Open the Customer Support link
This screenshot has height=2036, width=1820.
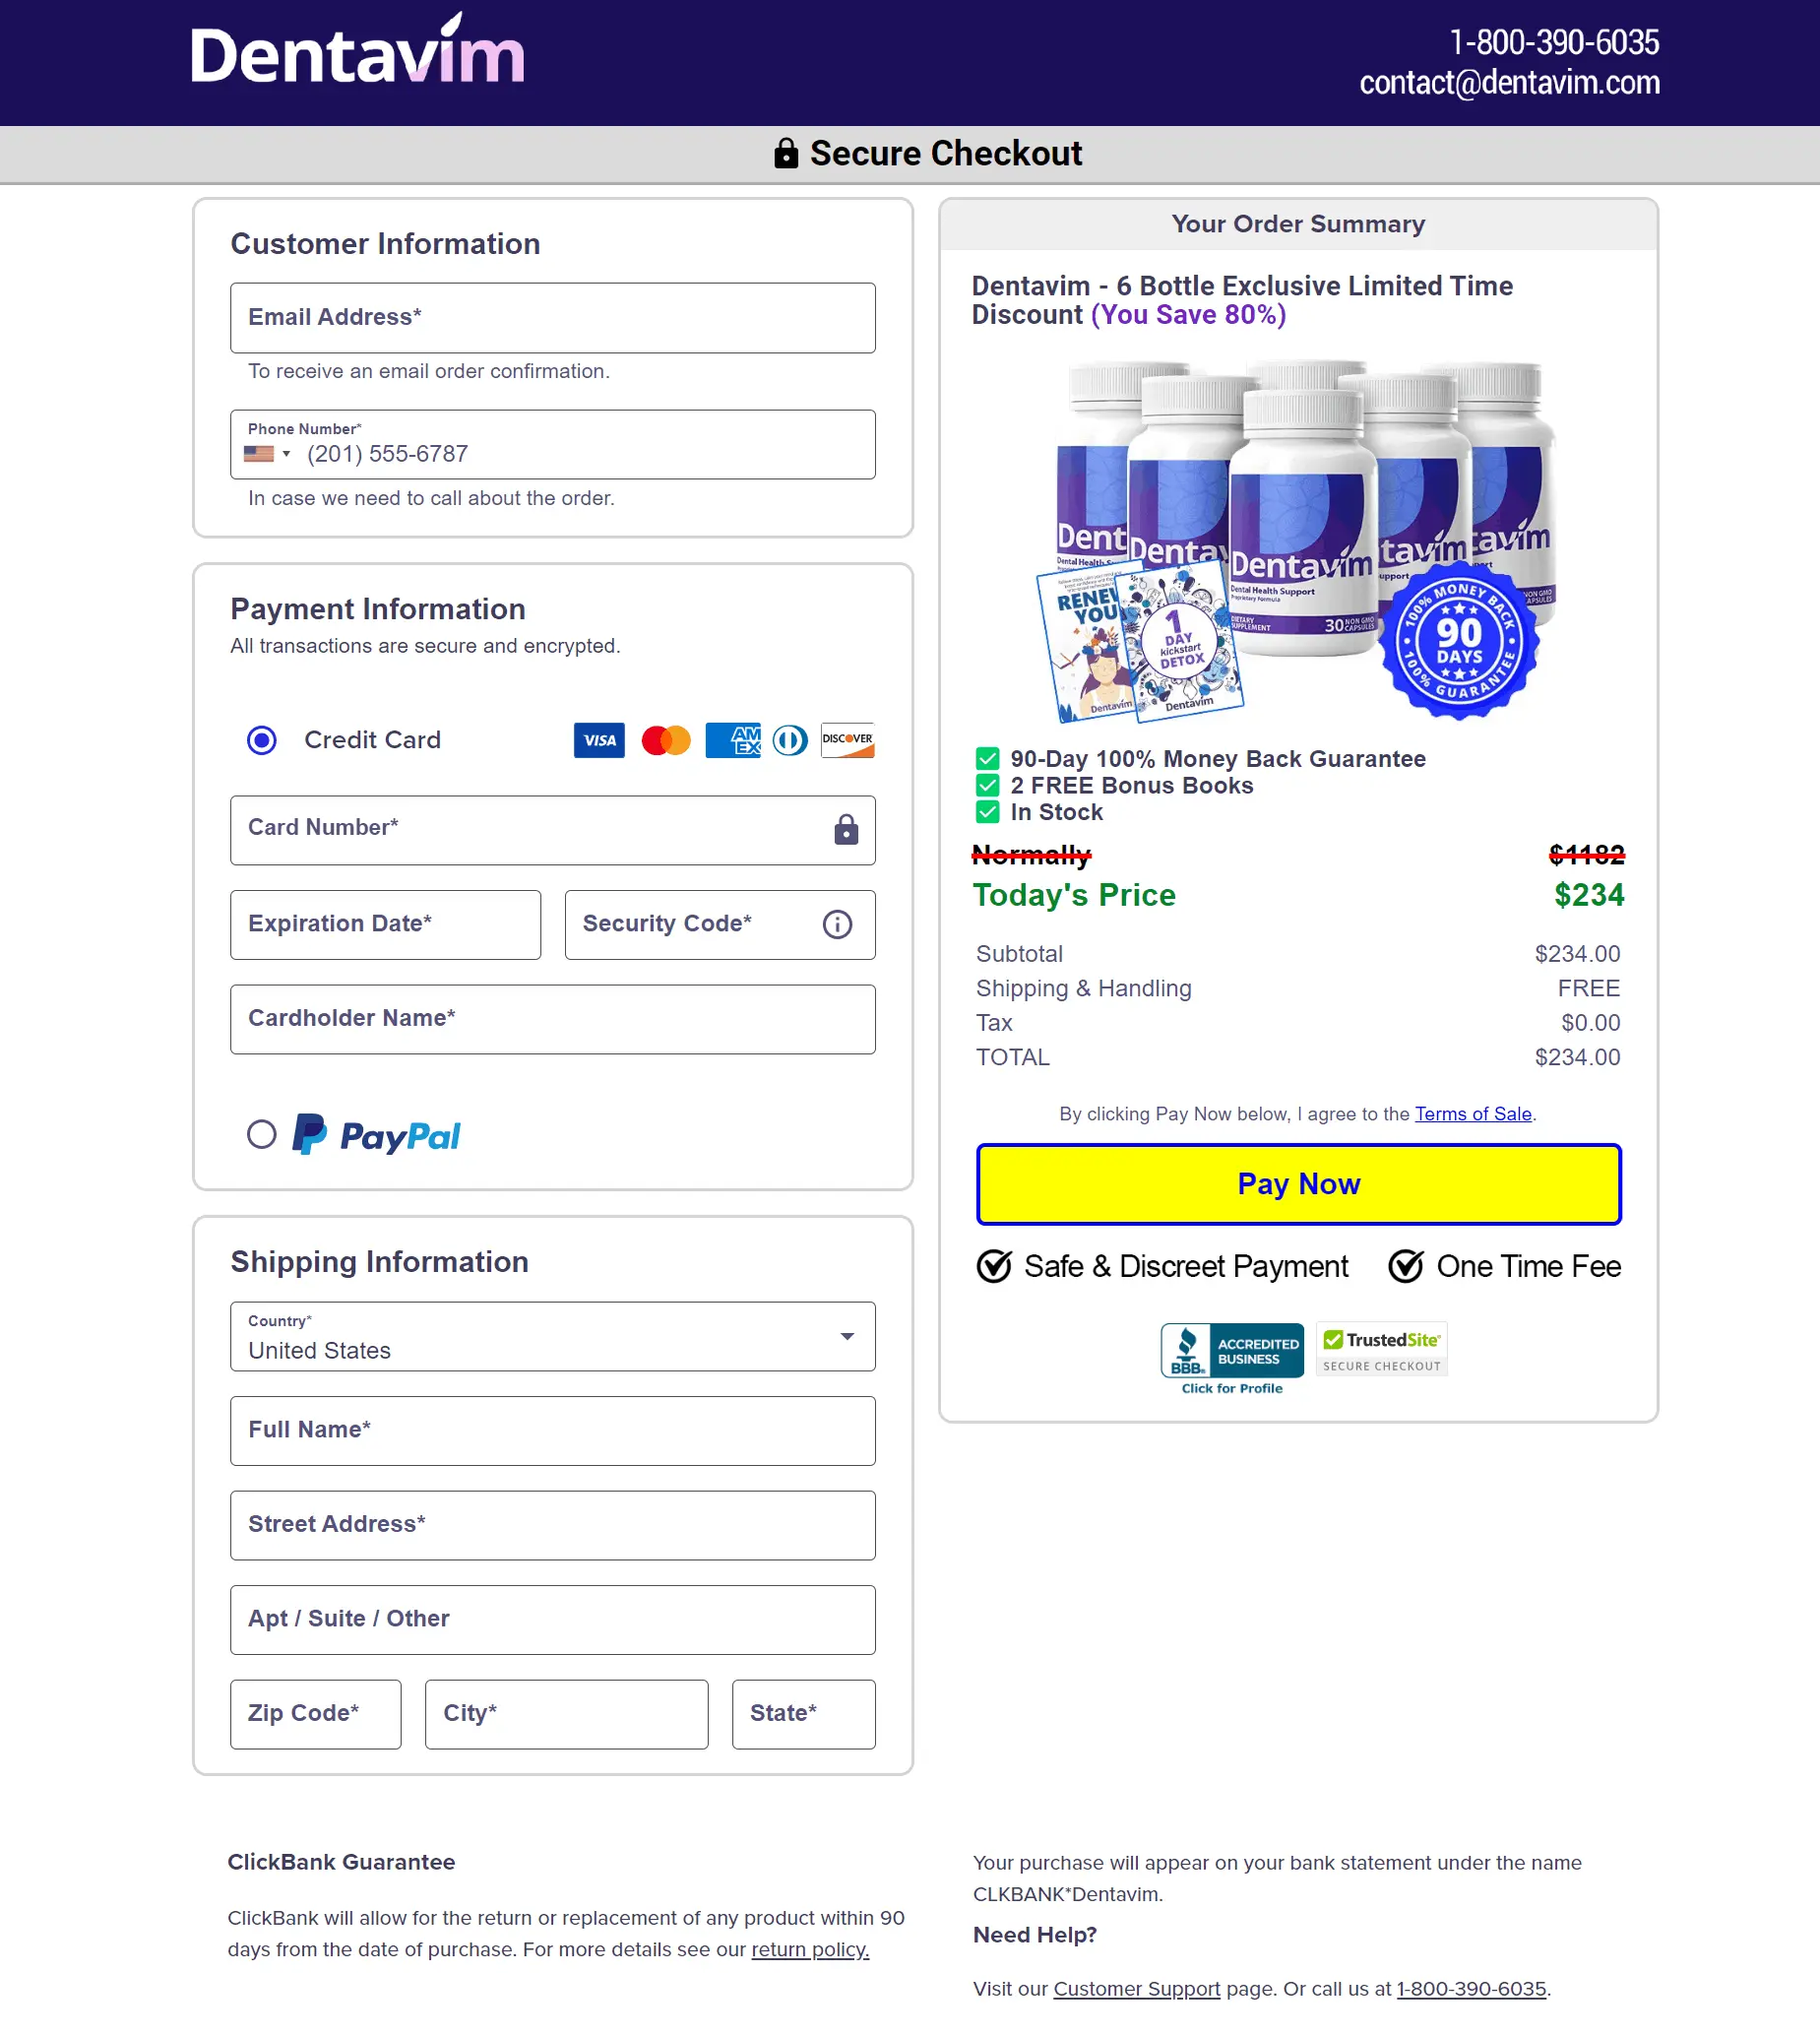(1136, 1988)
